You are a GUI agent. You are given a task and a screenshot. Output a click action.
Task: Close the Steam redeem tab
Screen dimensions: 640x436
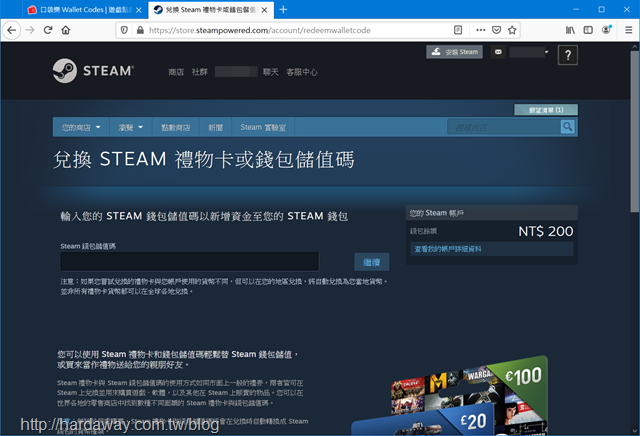tap(264, 10)
